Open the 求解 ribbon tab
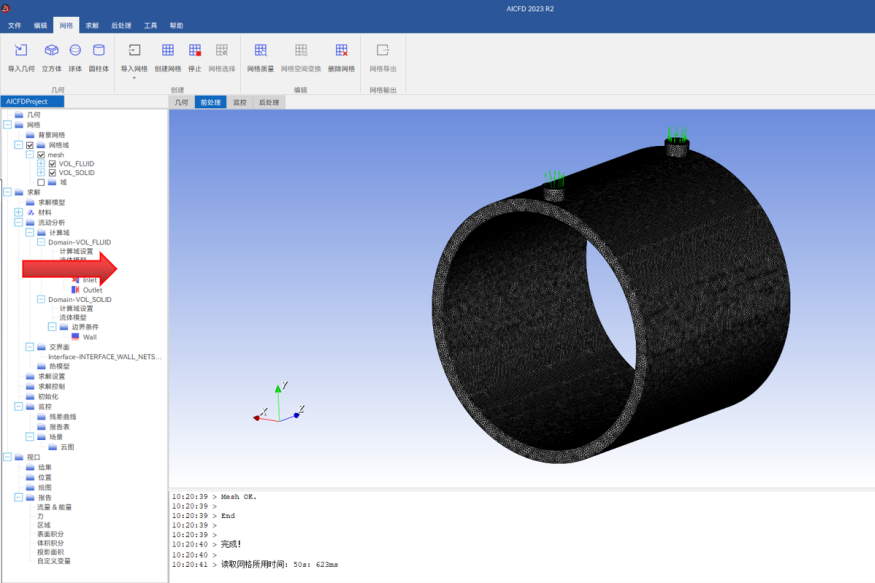Viewport: 875px width, 583px height. (x=92, y=26)
